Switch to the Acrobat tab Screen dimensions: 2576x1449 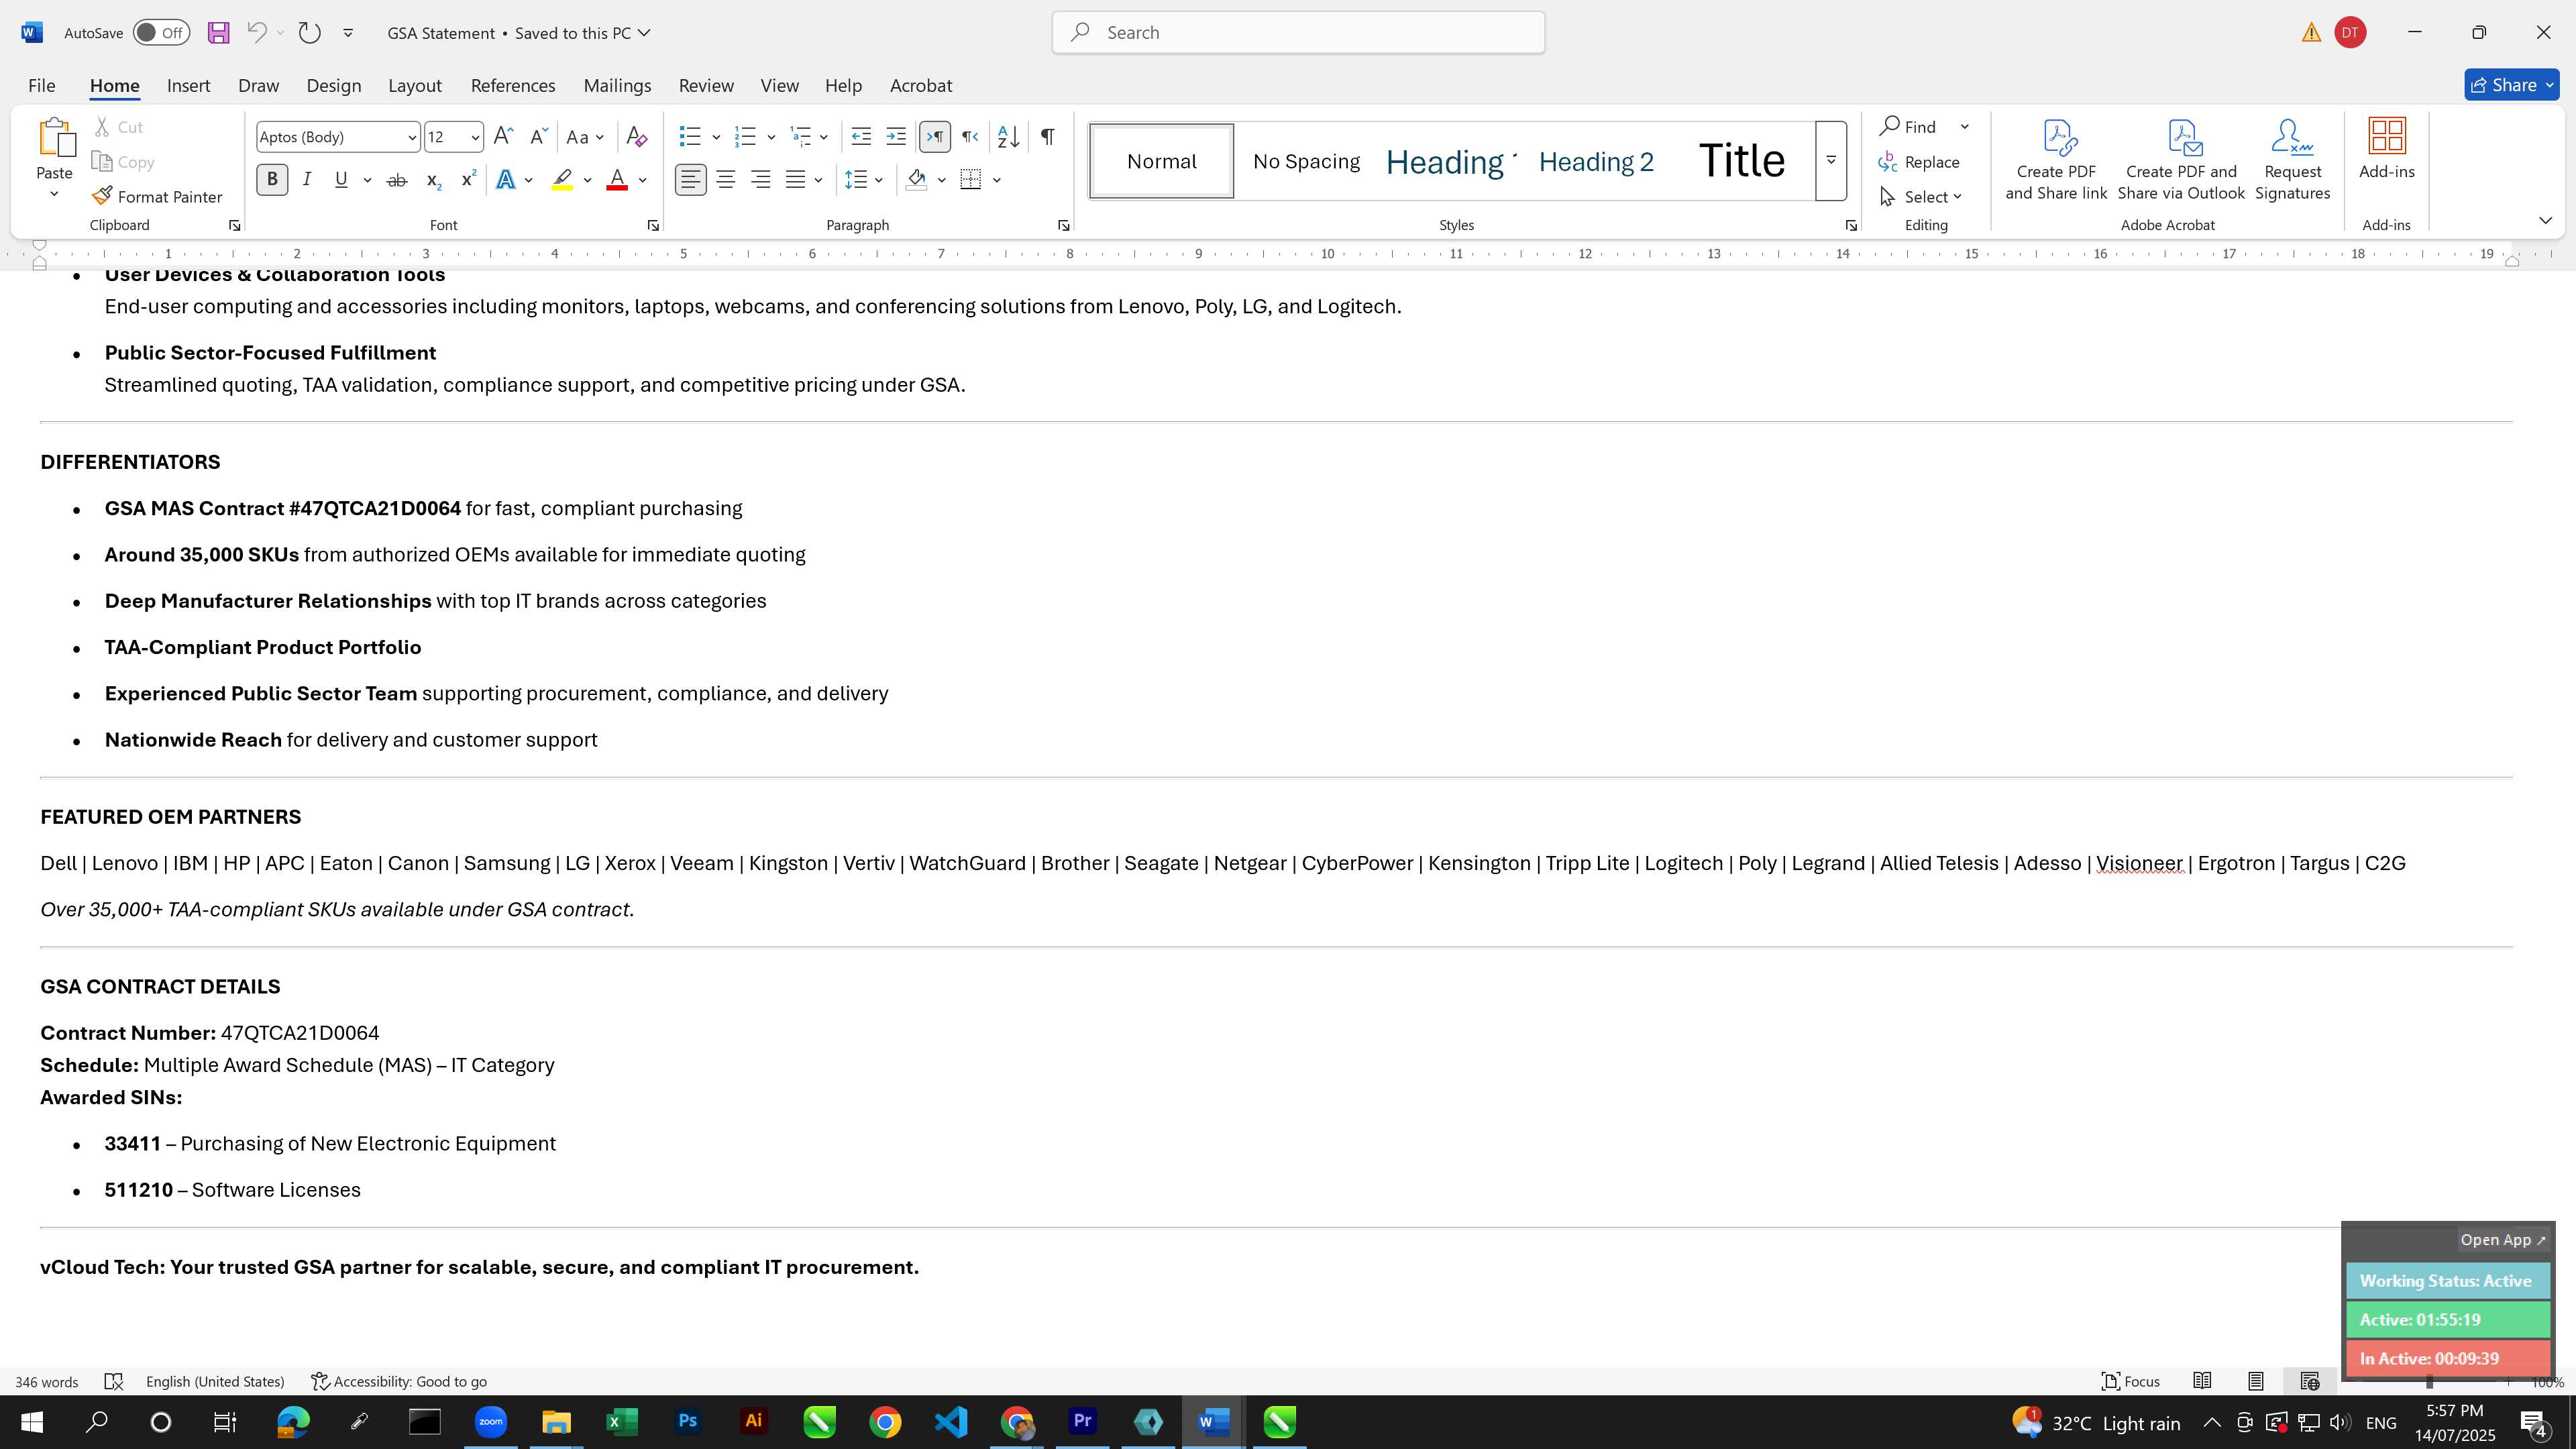click(x=921, y=86)
